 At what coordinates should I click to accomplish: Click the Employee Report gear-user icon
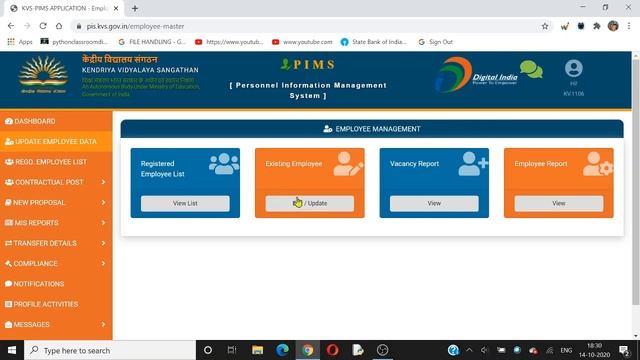pos(598,164)
